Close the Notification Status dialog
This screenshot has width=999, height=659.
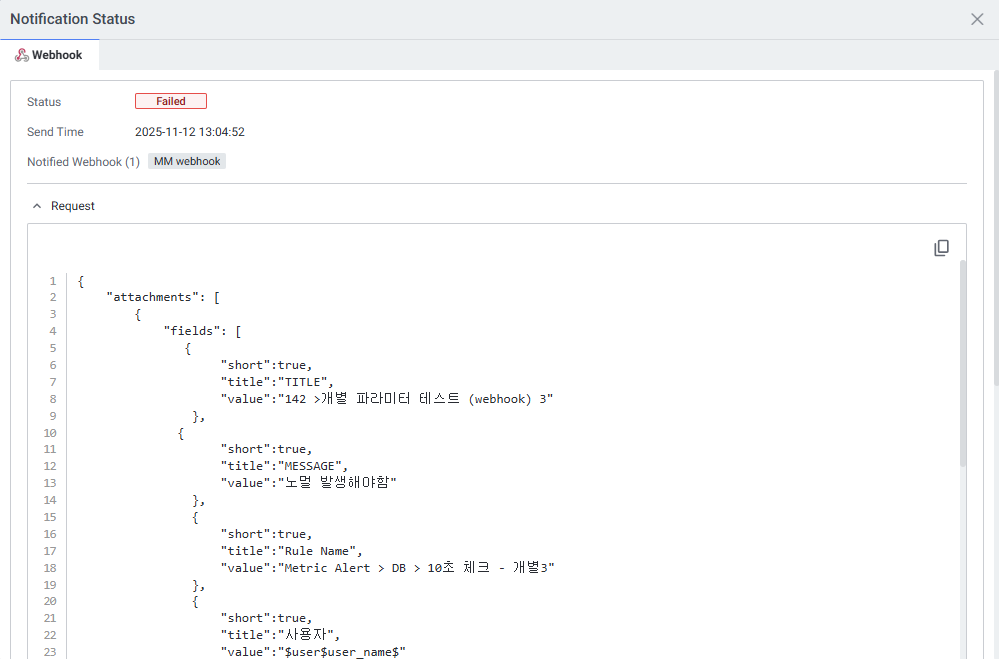point(977,19)
